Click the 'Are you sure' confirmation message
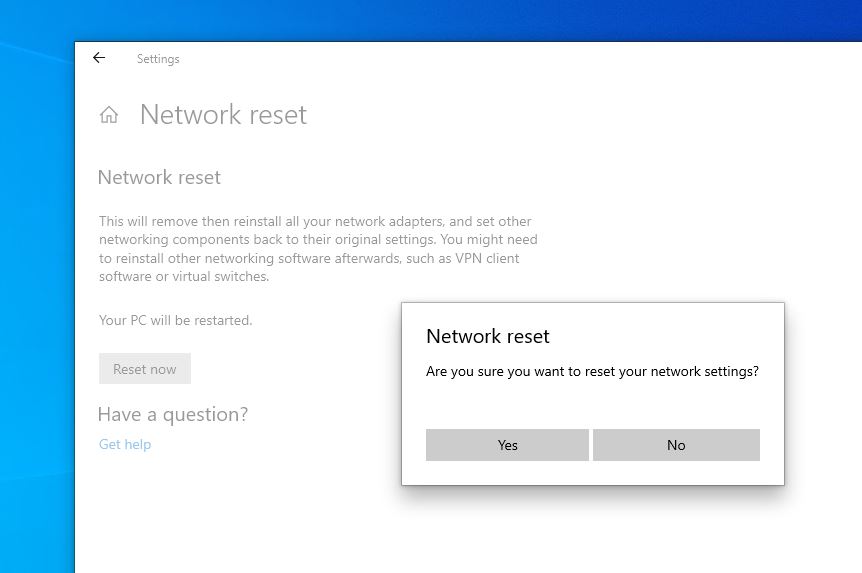The height and width of the screenshot is (573, 862). point(592,372)
